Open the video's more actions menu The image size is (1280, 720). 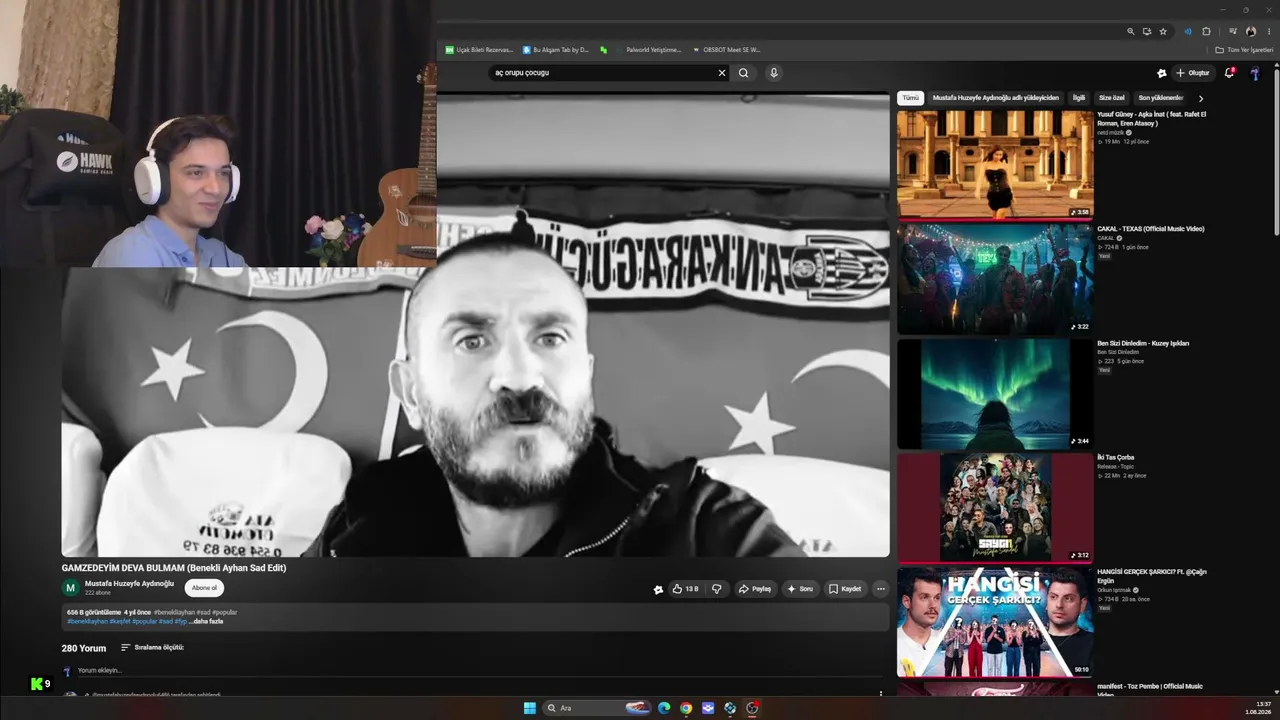880,589
